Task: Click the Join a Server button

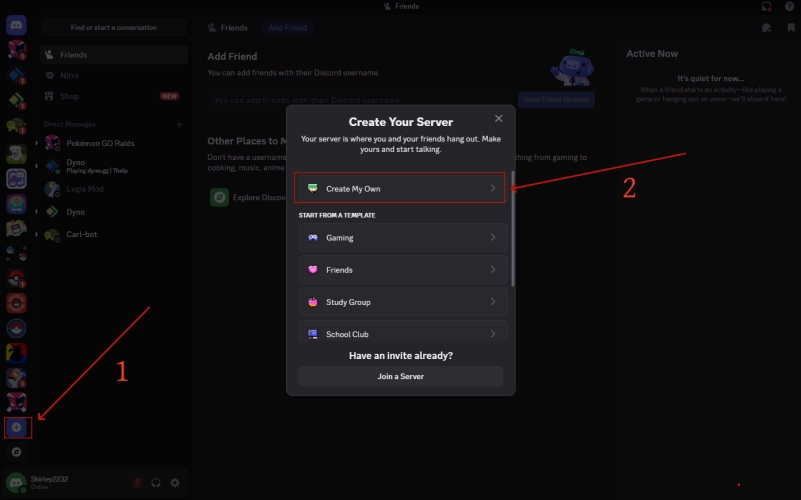Action: pos(401,376)
